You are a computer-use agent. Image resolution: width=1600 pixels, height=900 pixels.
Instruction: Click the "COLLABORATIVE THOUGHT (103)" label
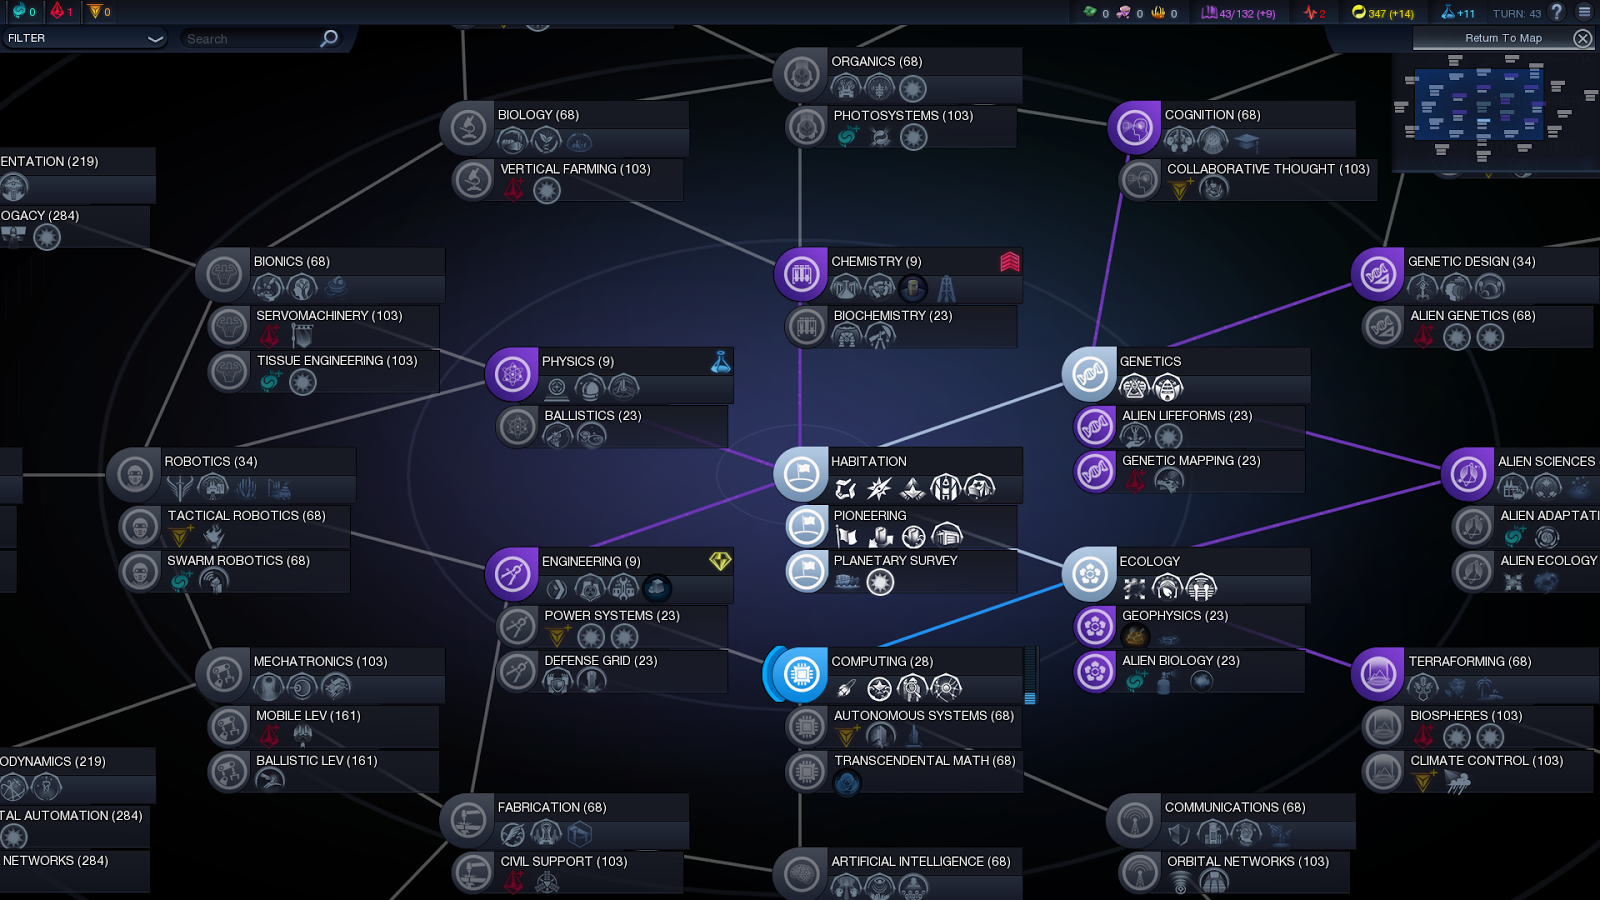[x=1268, y=170]
